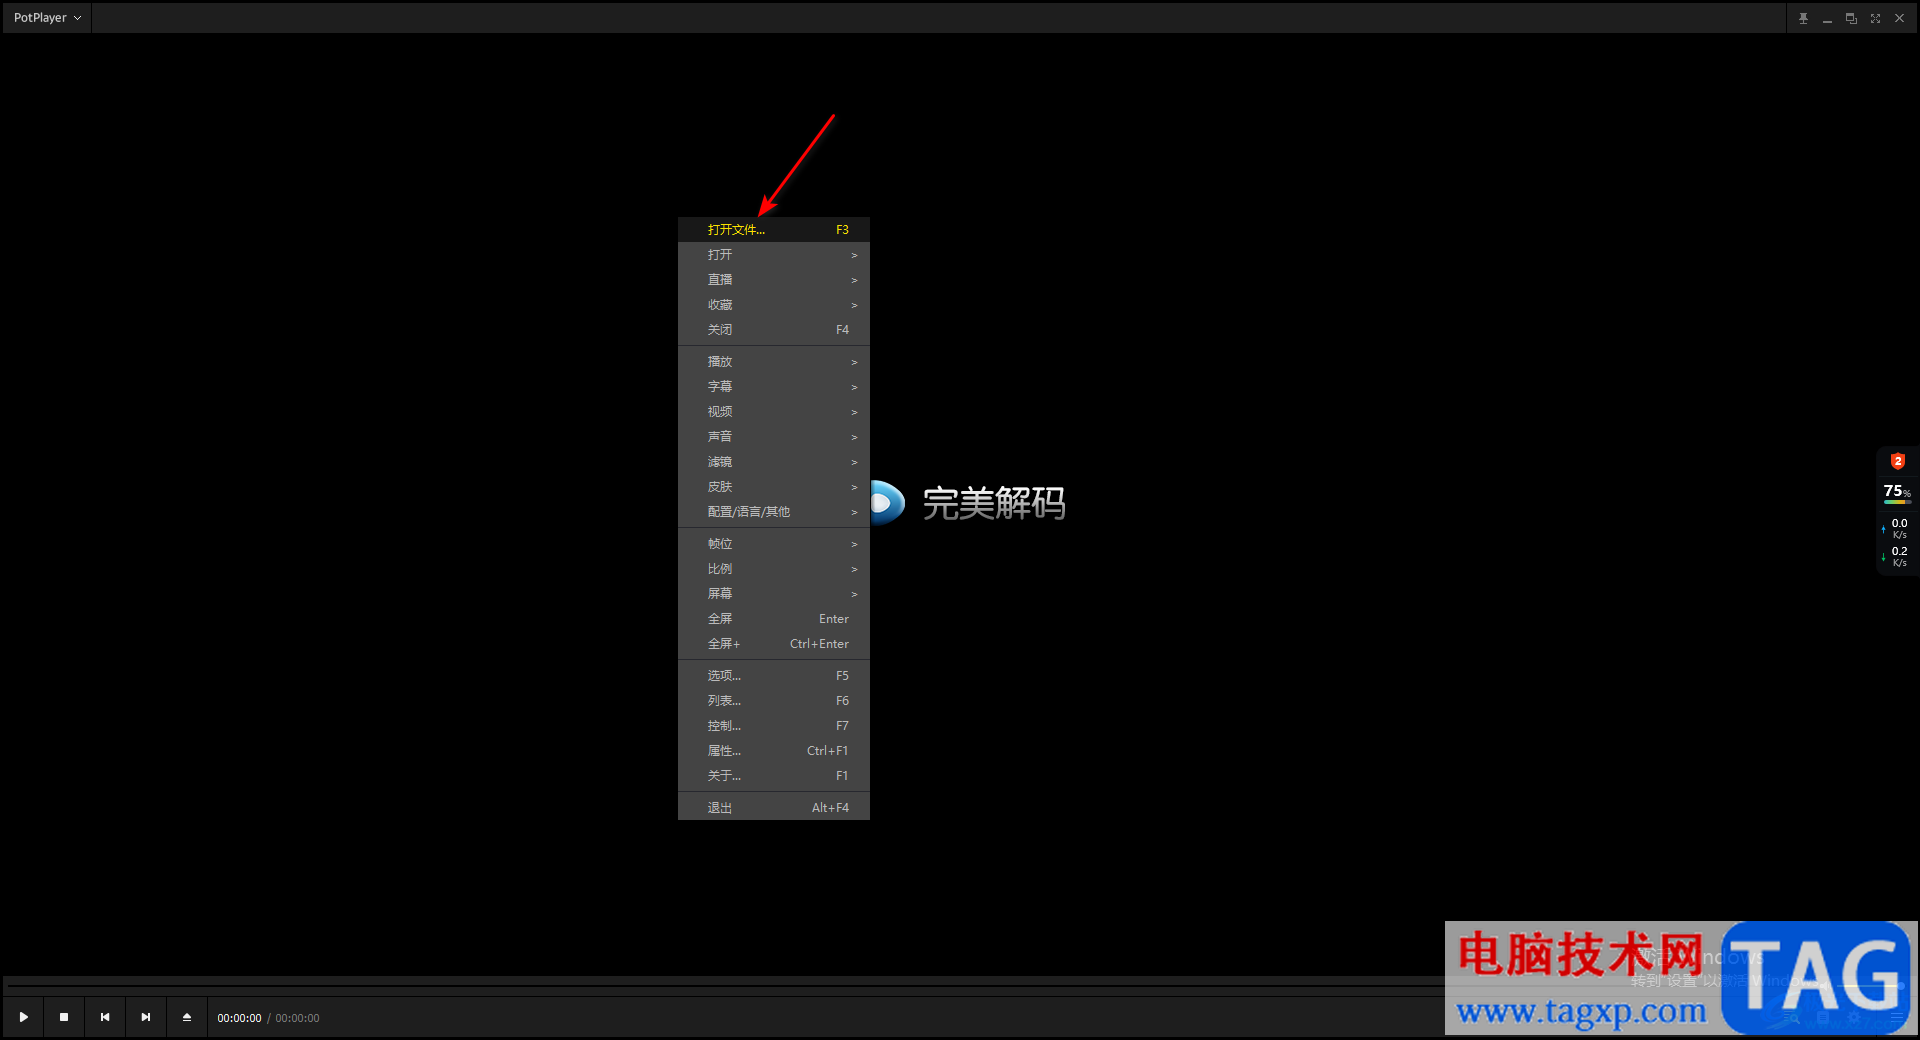This screenshot has height=1040, width=1920.
Task: Open the 配置/语言/其他 submenu
Action: (774, 512)
